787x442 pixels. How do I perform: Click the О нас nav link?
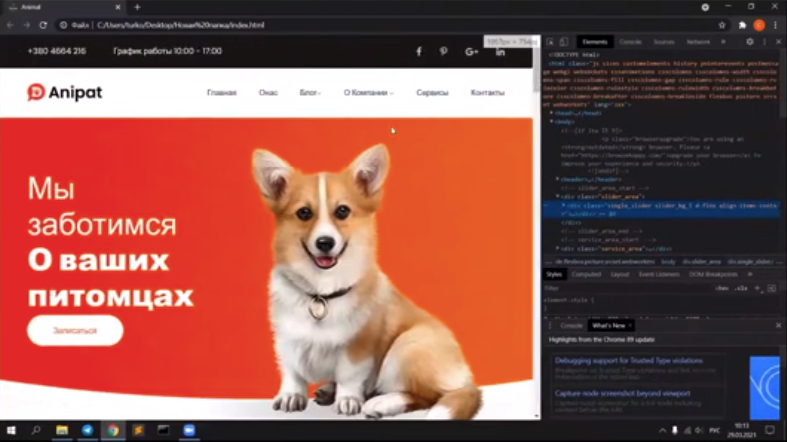(x=268, y=93)
